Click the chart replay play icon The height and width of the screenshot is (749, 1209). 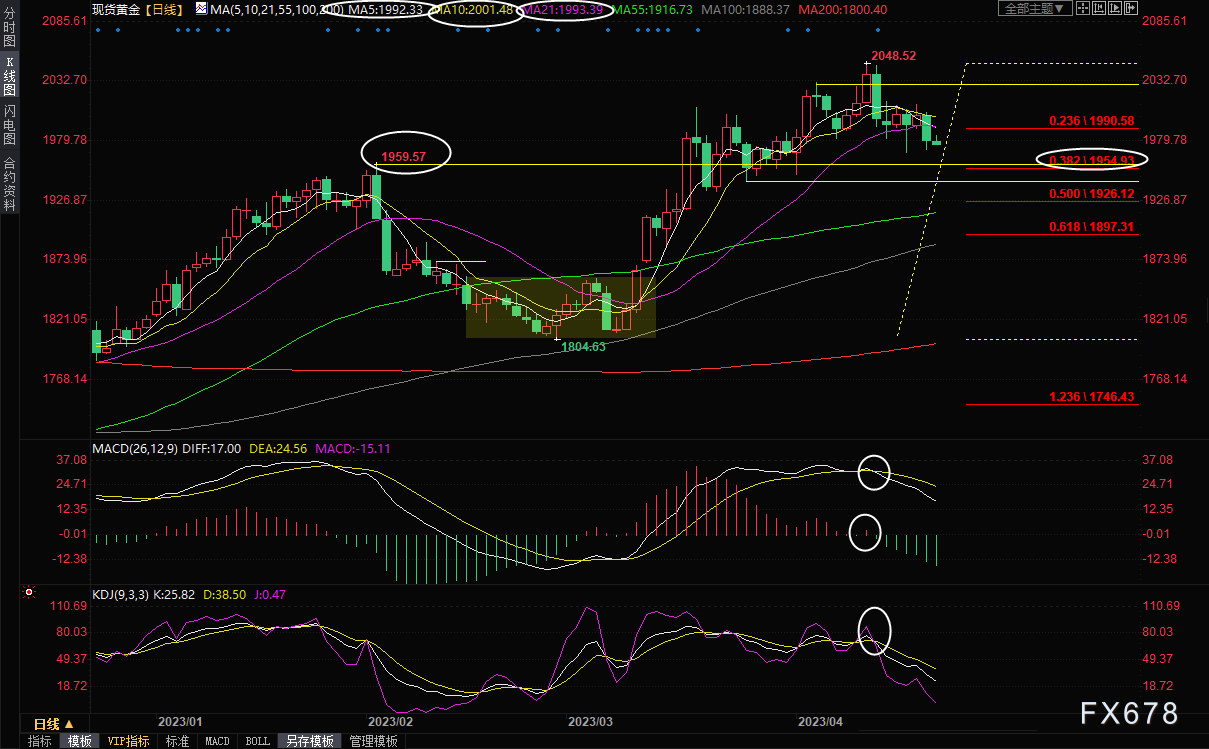[x=1115, y=8]
